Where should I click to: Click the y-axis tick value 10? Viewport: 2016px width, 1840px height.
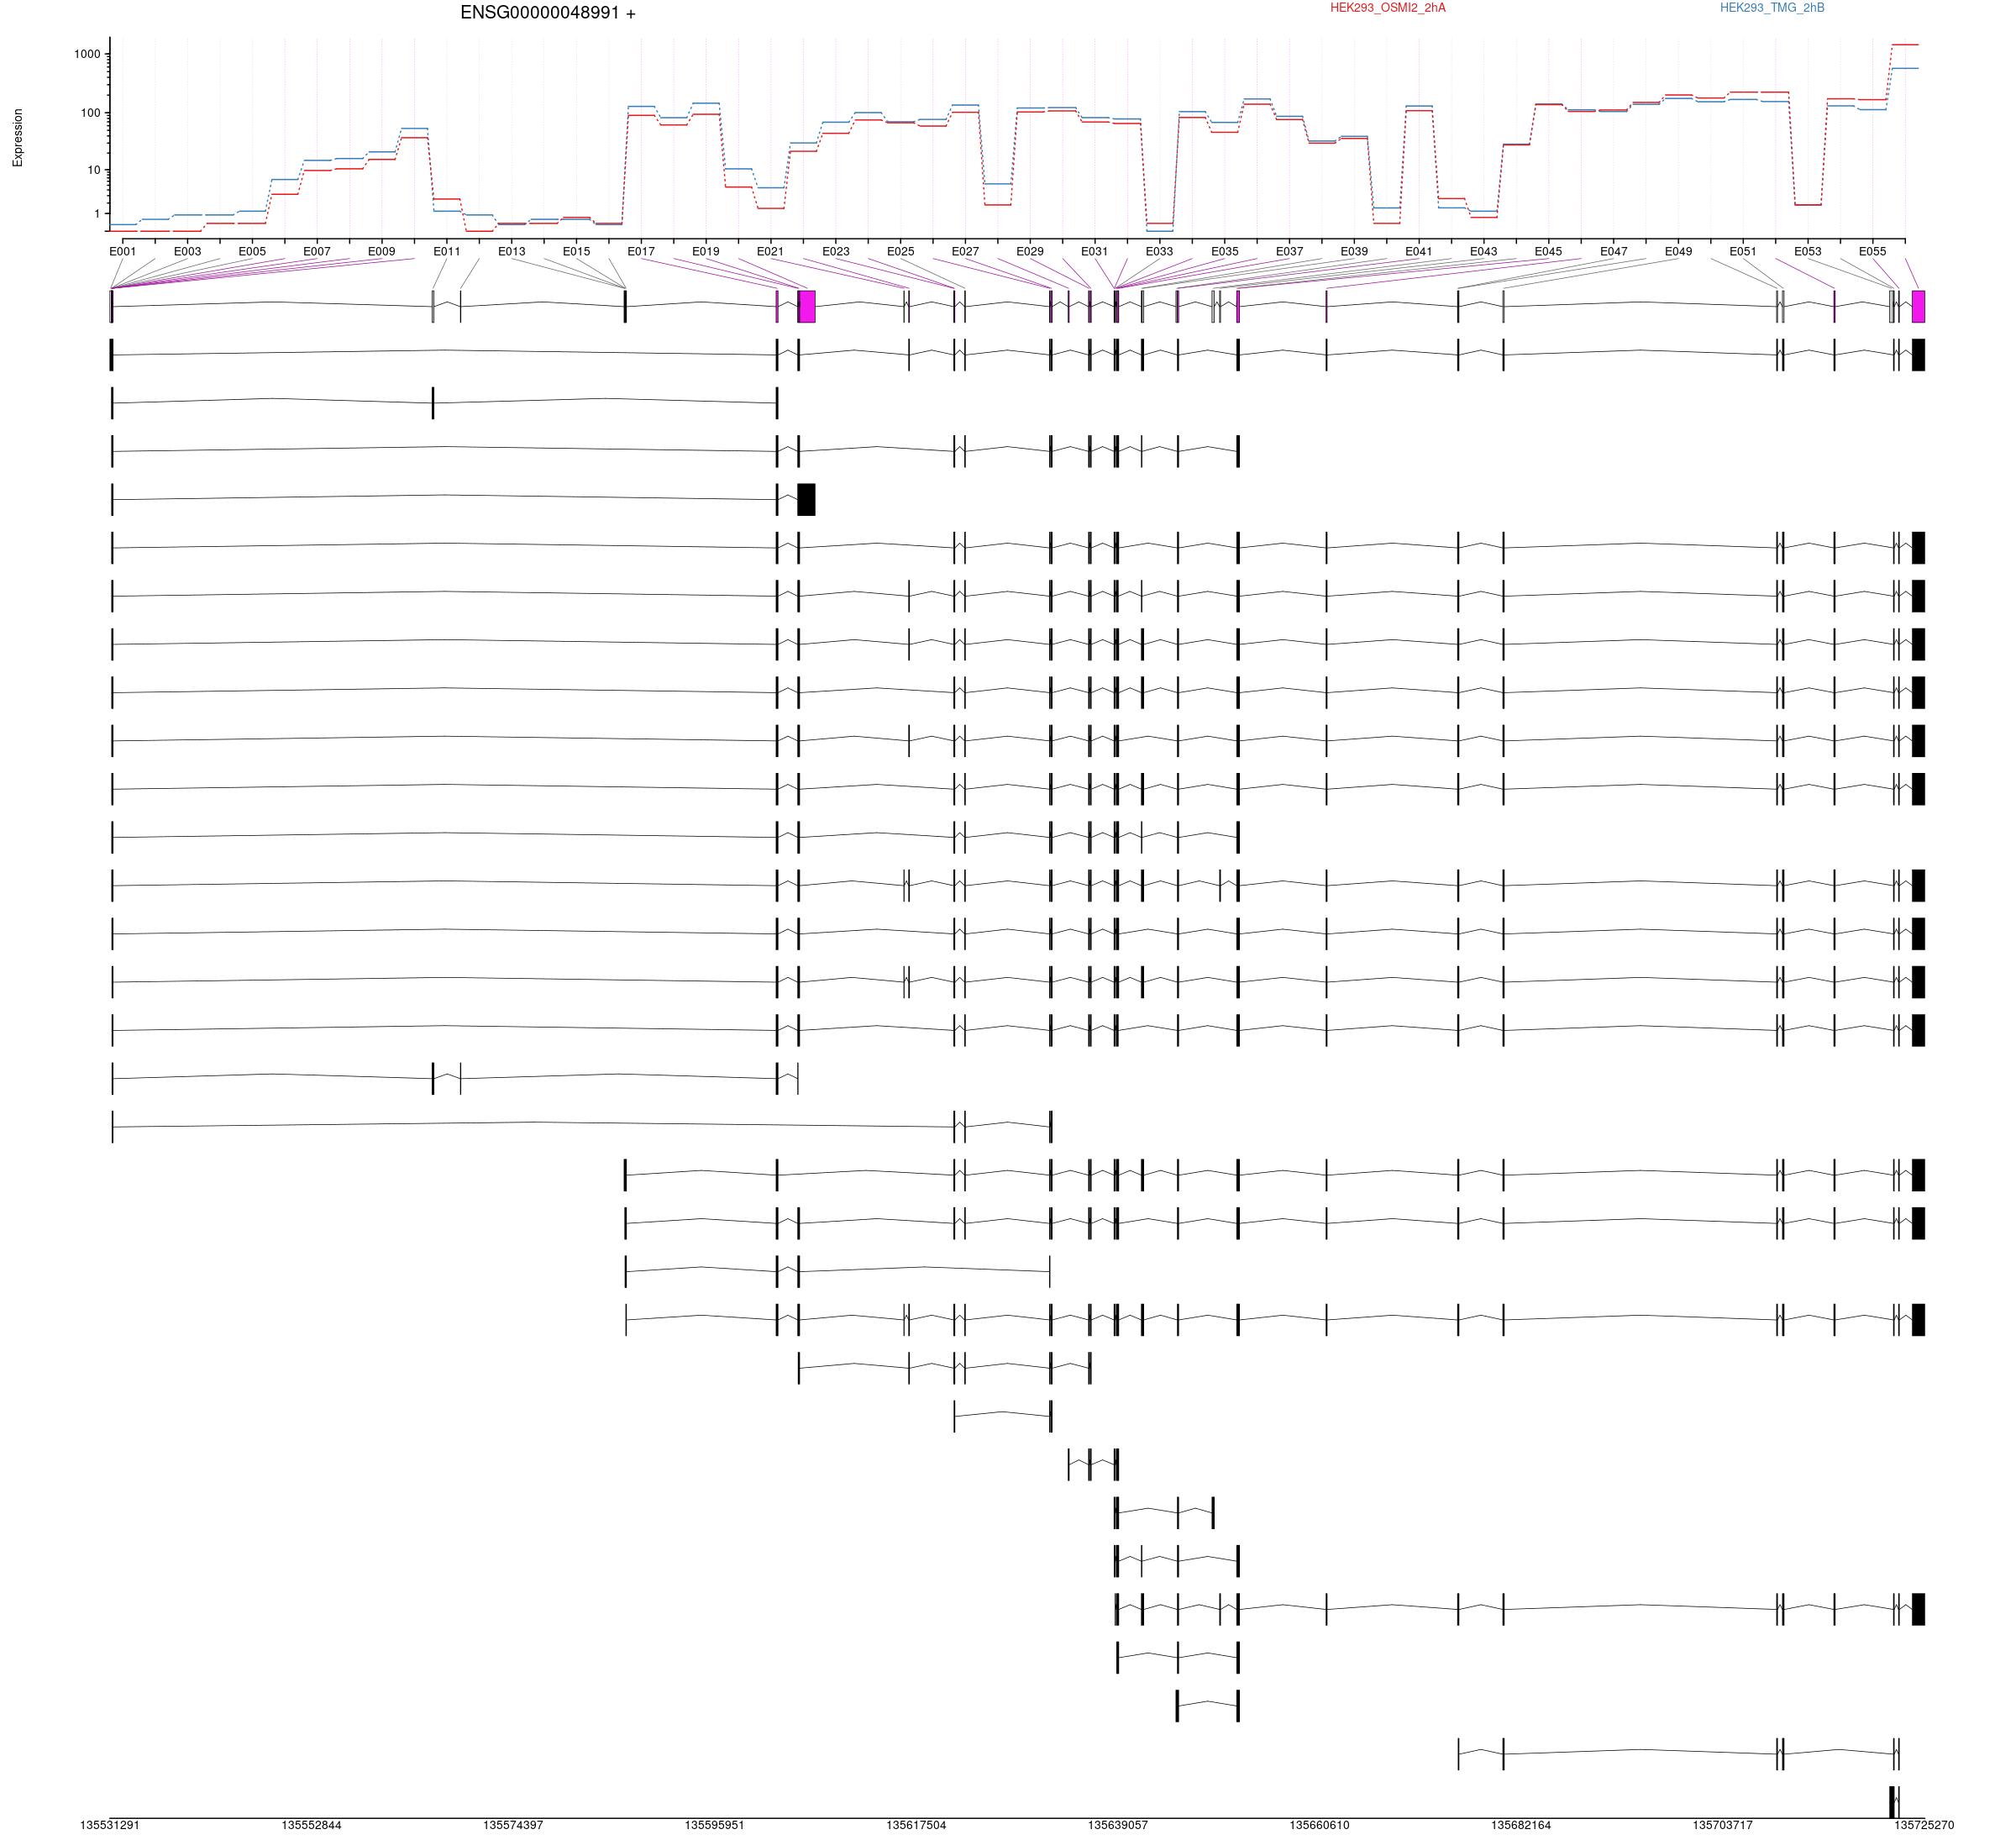tap(93, 170)
